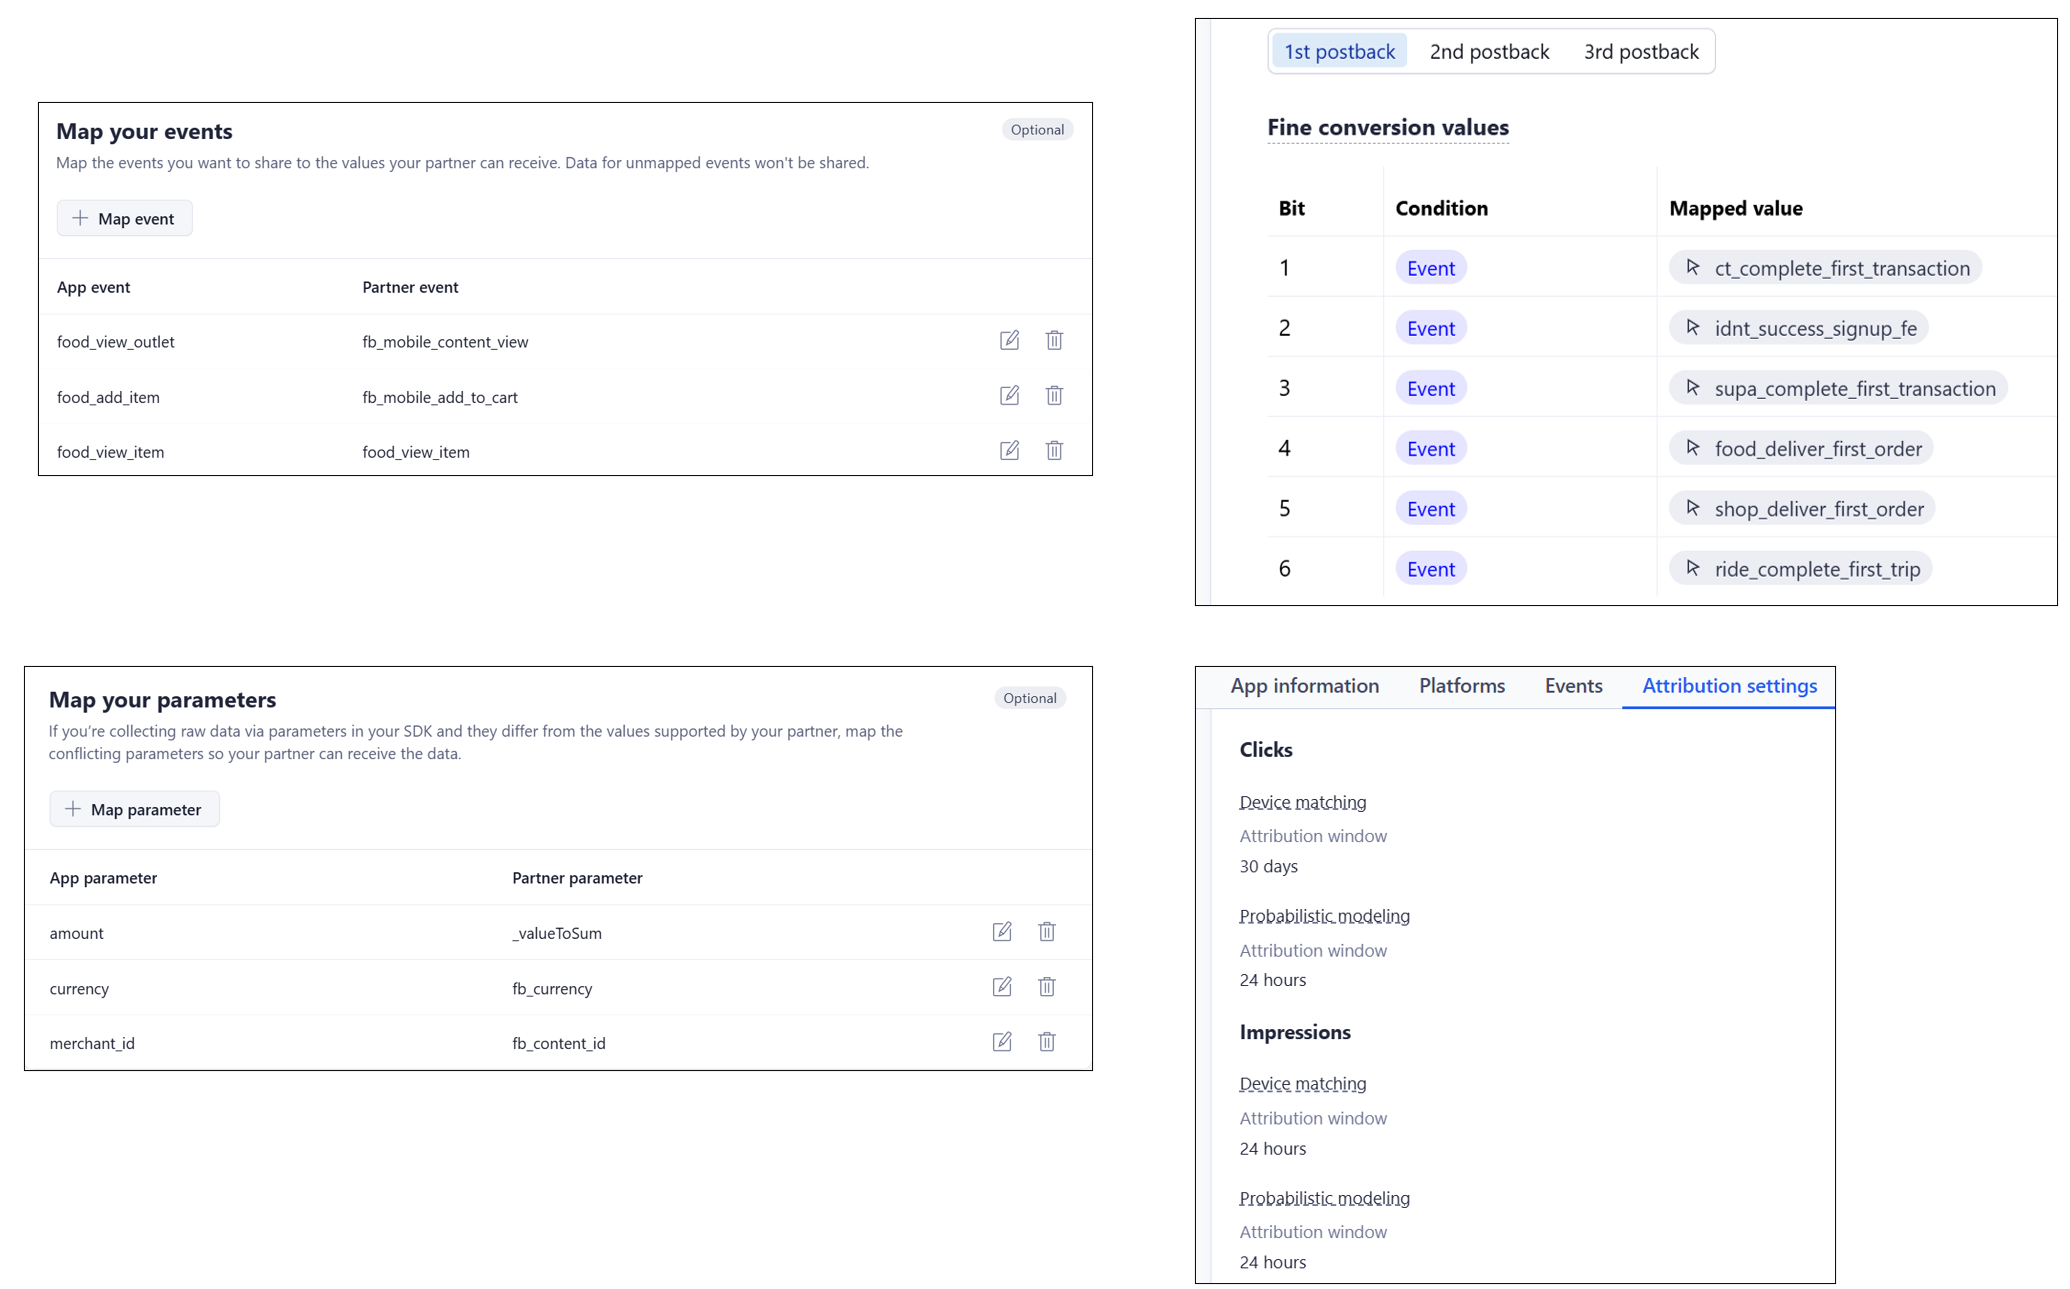Screen dimensions: 2070x1289
Task: Edit the food_view_outlet event mapping
Action: point(1009,341)
